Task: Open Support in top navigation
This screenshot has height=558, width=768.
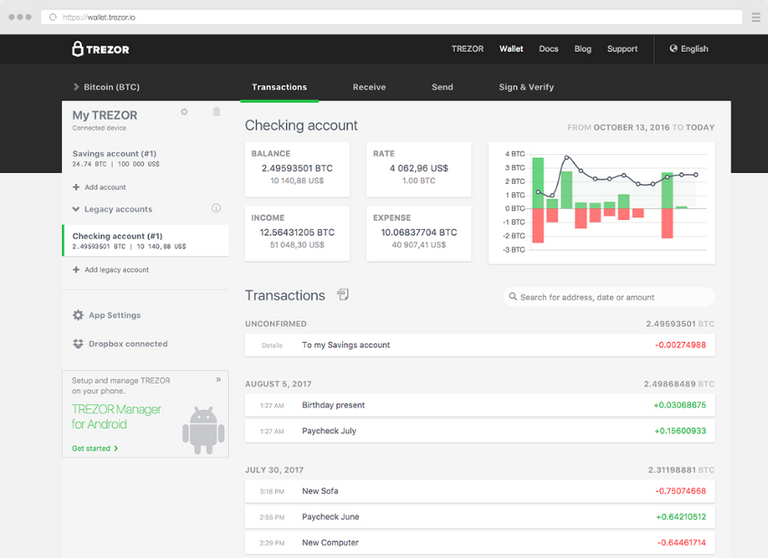Action: pyautogui.click(x=623, y=49)
